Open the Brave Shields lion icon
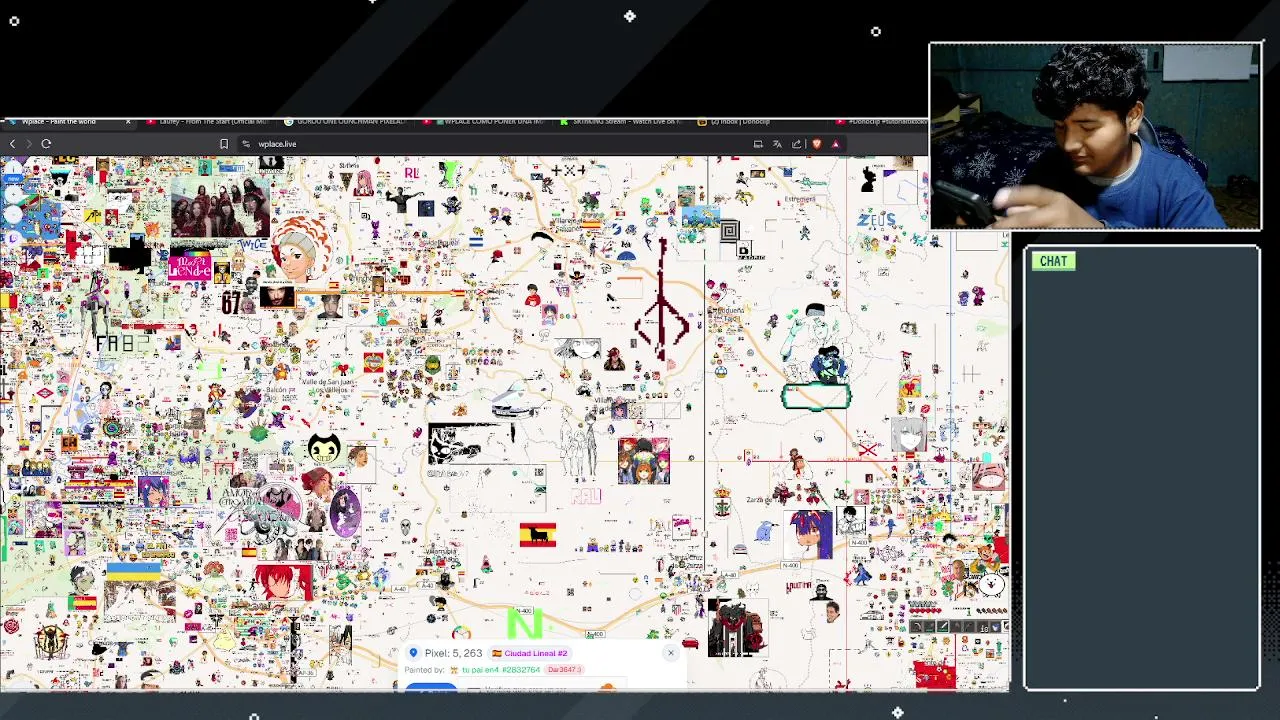1280x720 pixels. [x=817, y=144]
